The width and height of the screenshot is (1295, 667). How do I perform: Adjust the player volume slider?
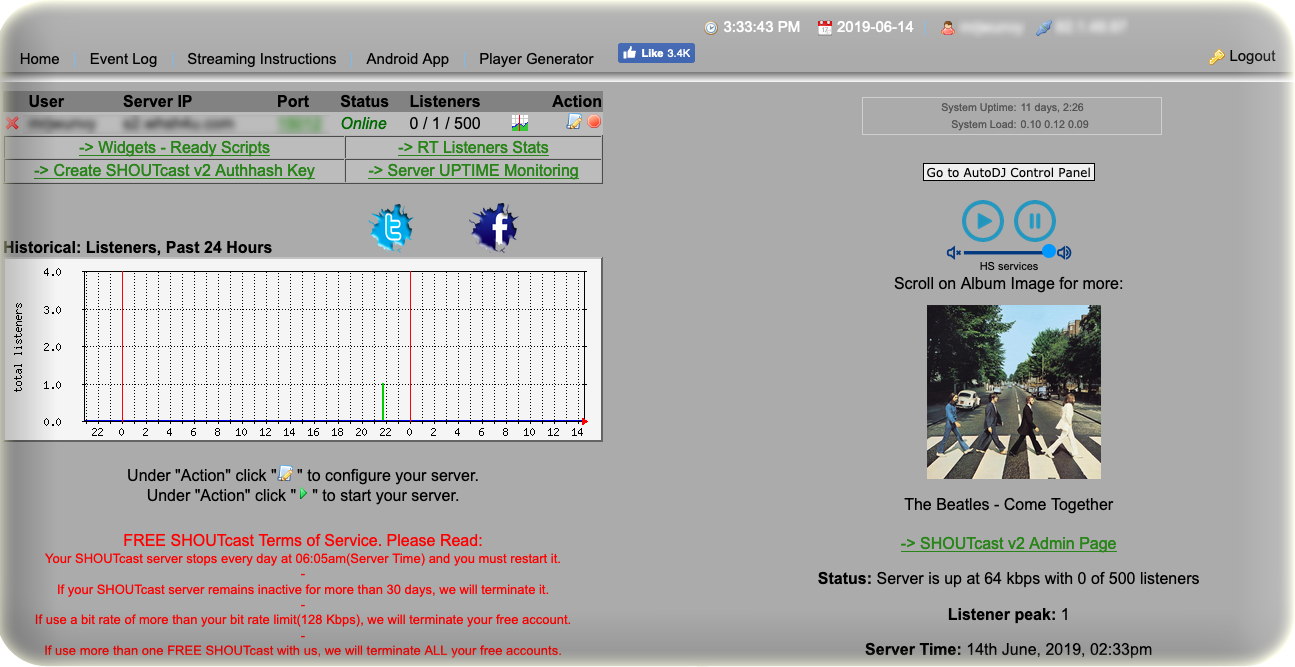point(1009,252)
